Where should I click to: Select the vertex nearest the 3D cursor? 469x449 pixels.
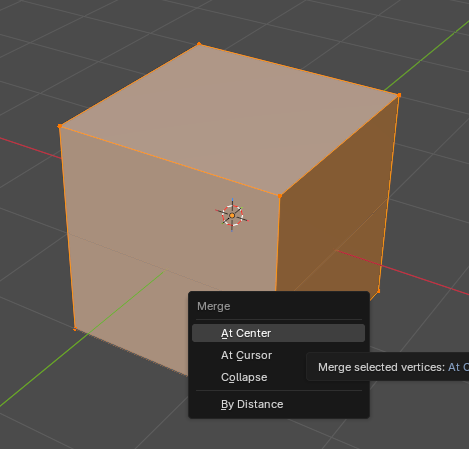click(280, 196)
